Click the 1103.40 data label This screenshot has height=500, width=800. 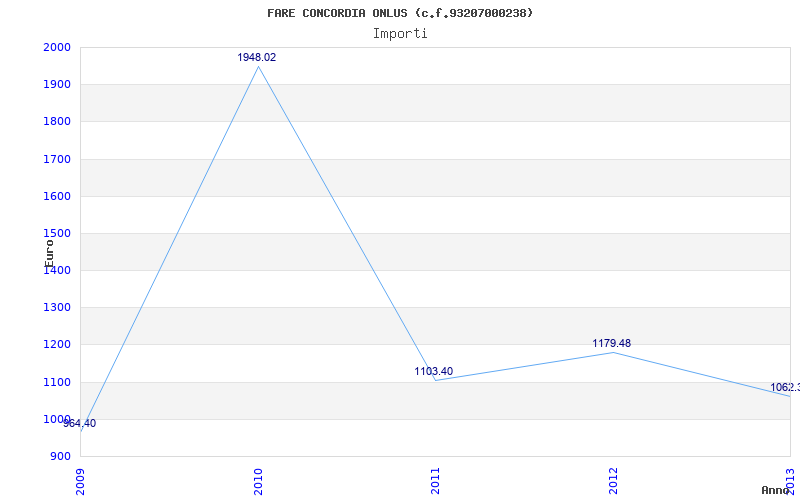tap(434, 371)
